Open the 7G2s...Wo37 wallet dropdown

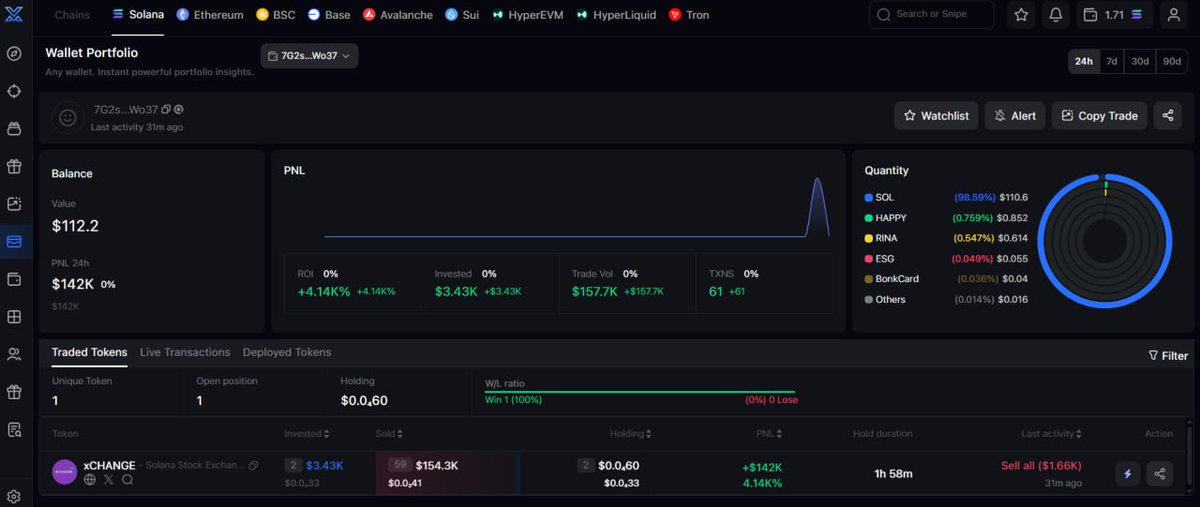point(309,56)
